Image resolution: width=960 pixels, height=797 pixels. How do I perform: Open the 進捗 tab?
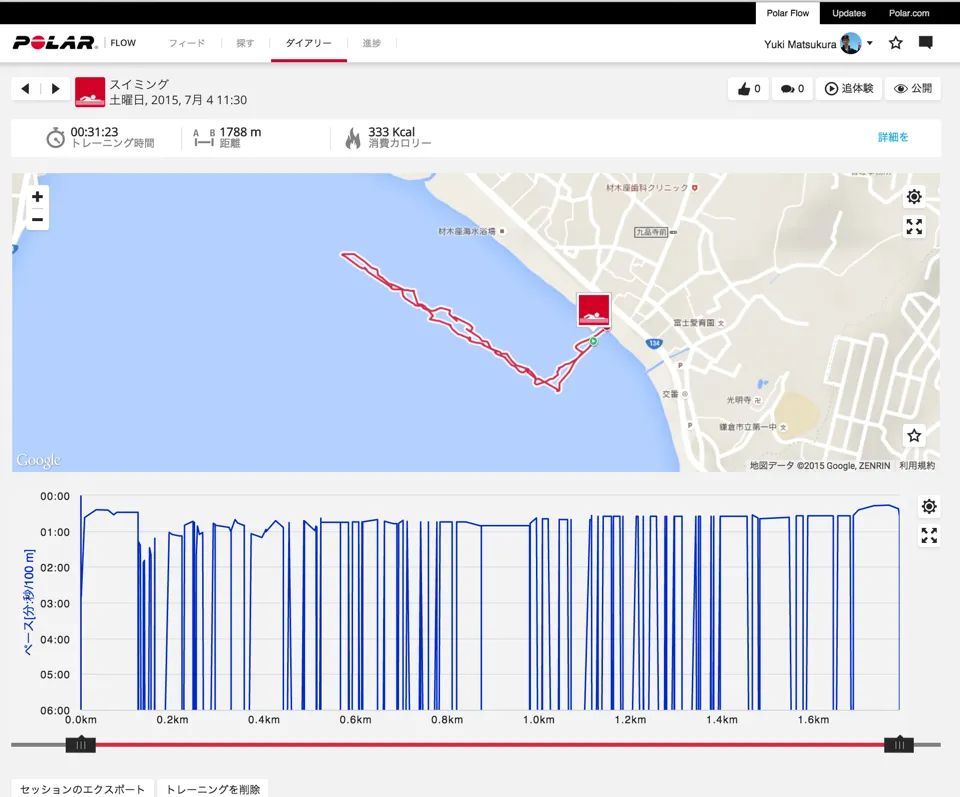(x=371, y=43)
